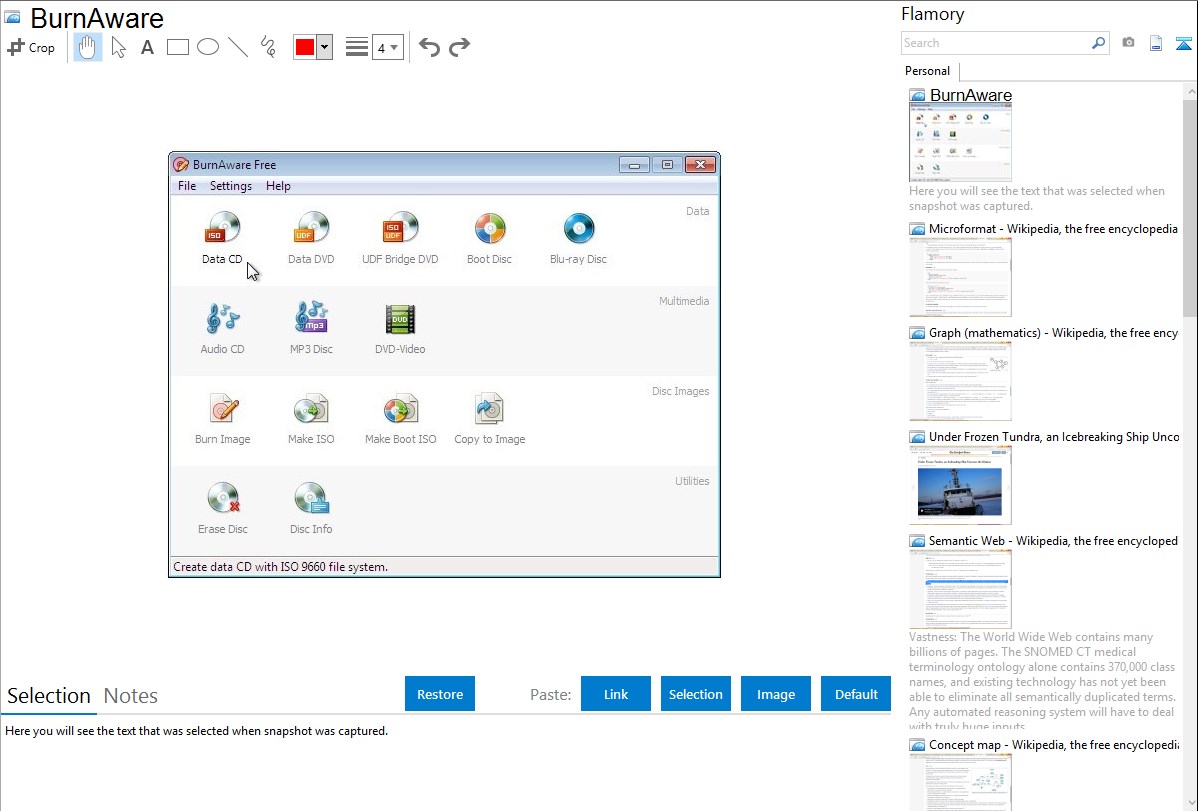
Task: Open the Under Frozen Tundra snapshot thumbnail
Action: (x=960, y=485)
